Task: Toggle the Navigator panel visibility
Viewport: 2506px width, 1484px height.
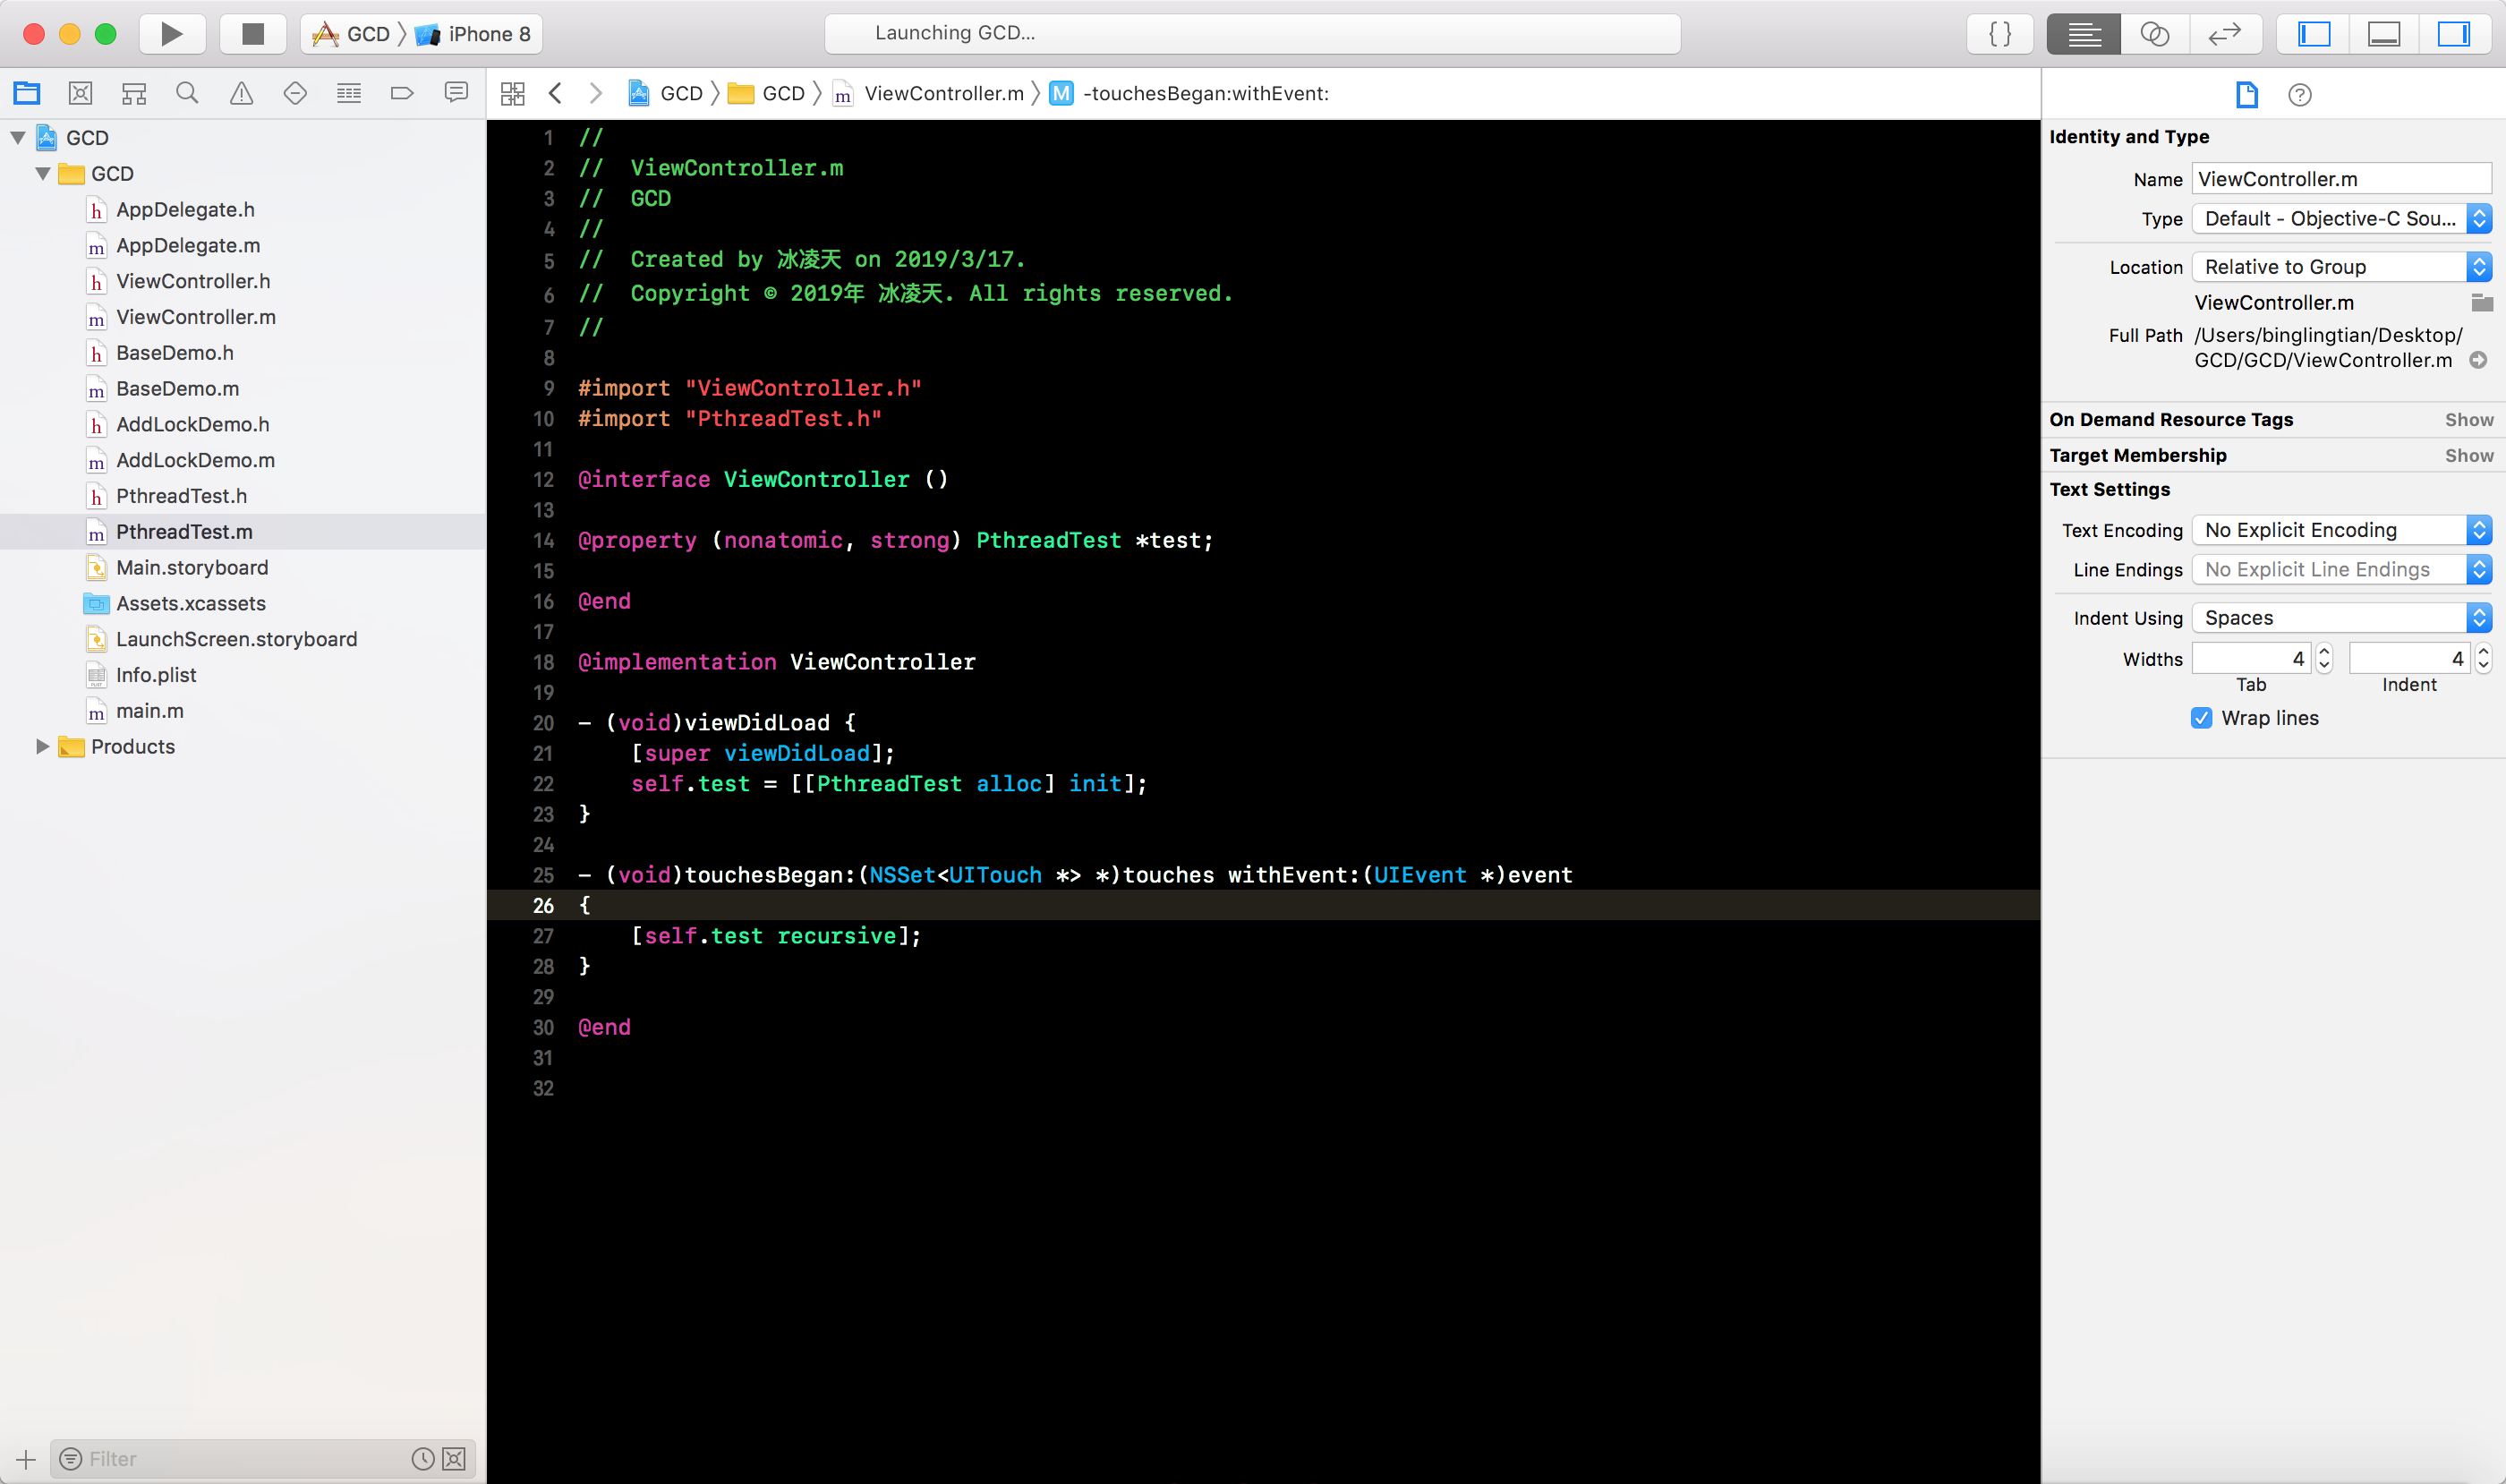Action: 2314,34
